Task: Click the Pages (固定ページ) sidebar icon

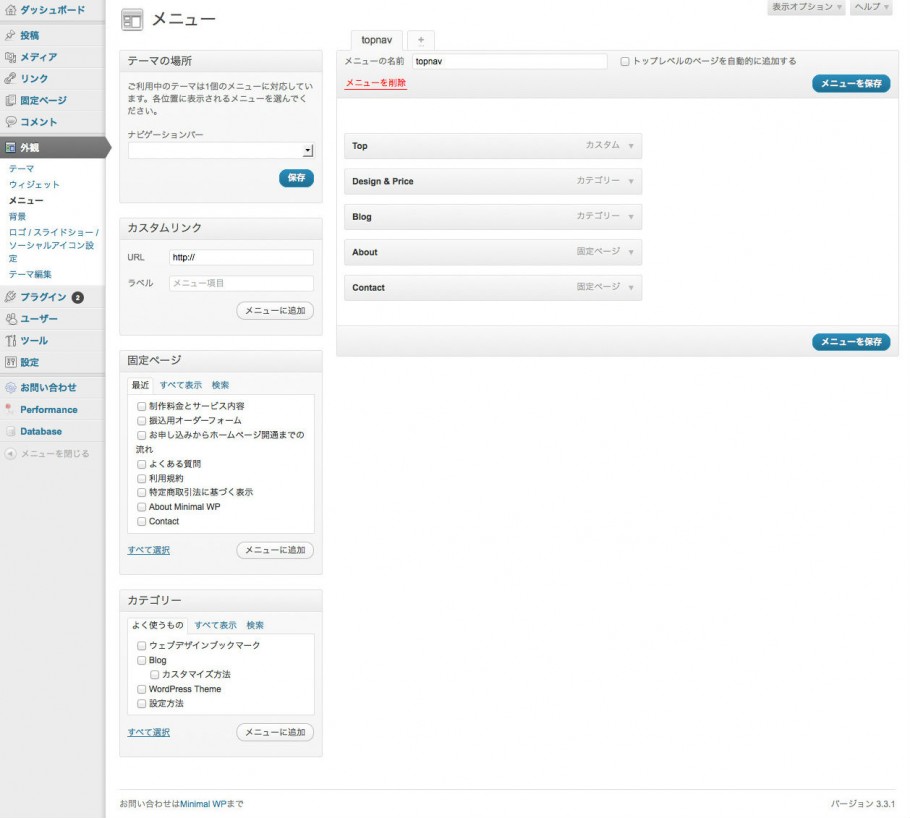Action: click(x=10, y=100)
